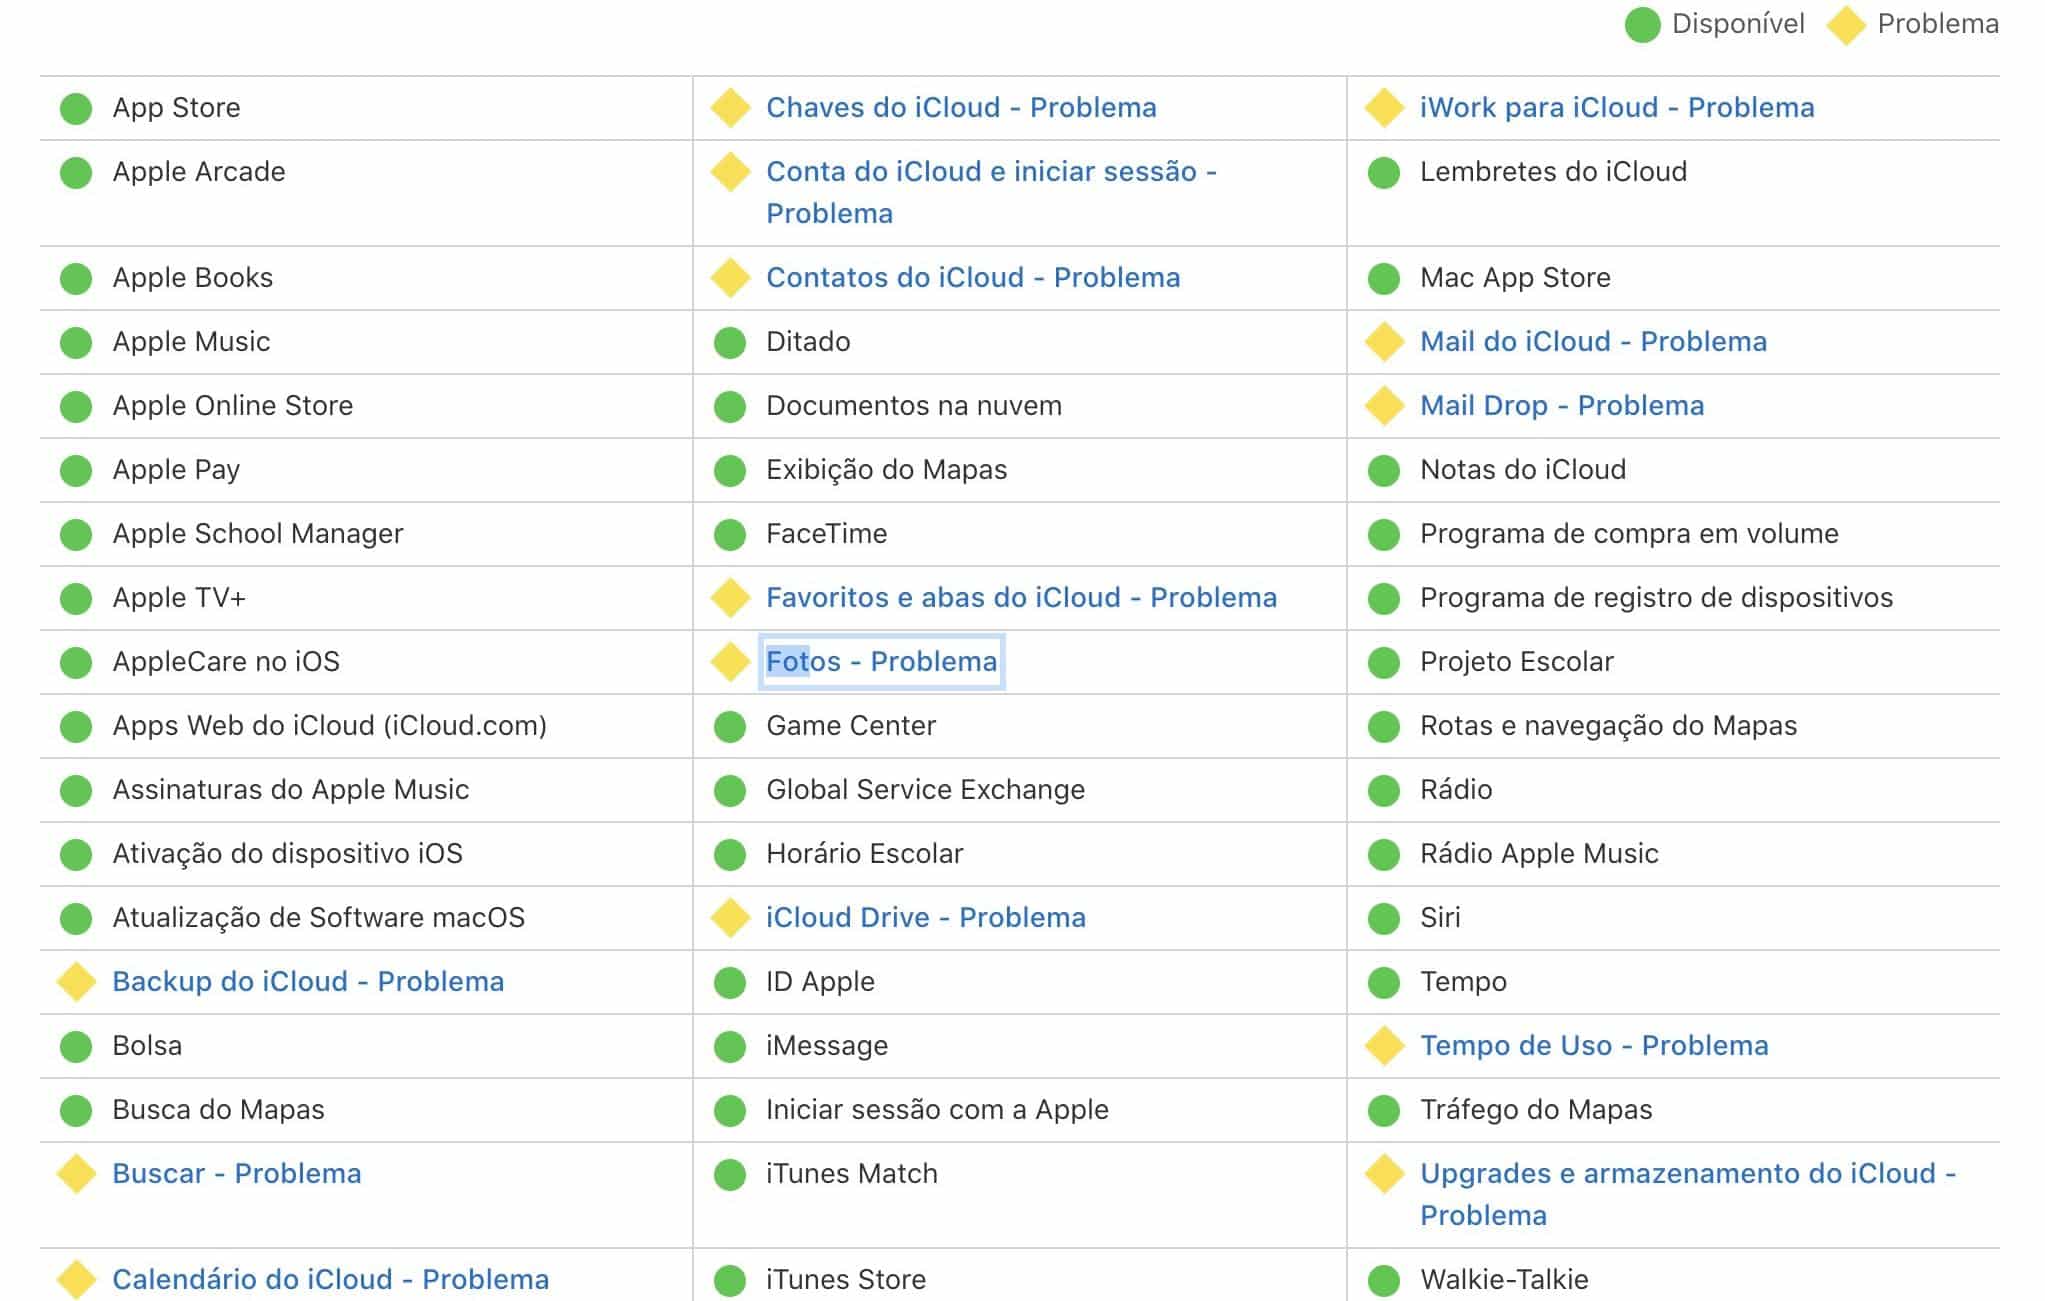Select the Apple School Manager entry
The width and height of the screenshot is (2045, 1301).
[258, 534]
